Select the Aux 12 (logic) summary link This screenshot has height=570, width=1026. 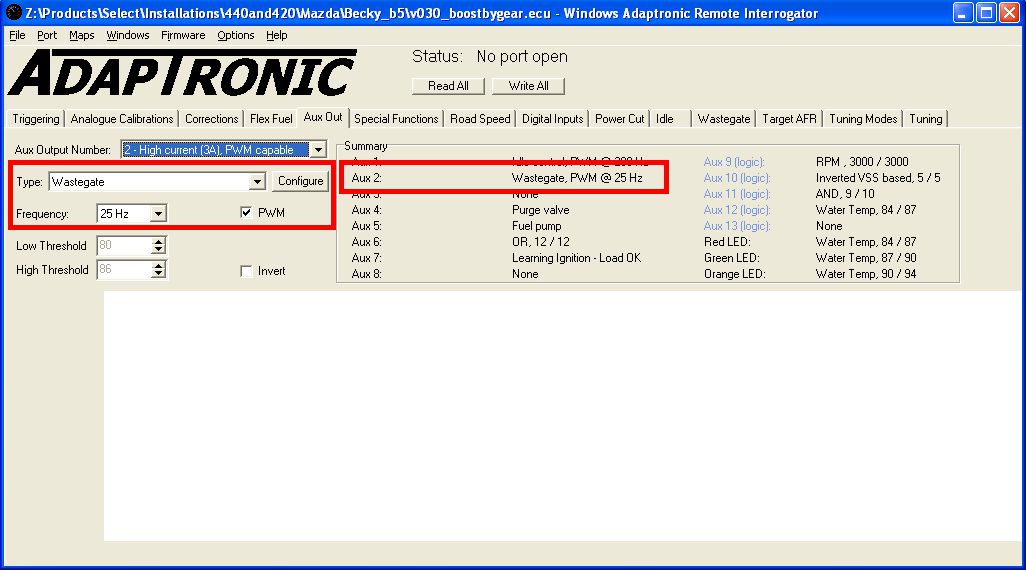(x=736, y=210)
